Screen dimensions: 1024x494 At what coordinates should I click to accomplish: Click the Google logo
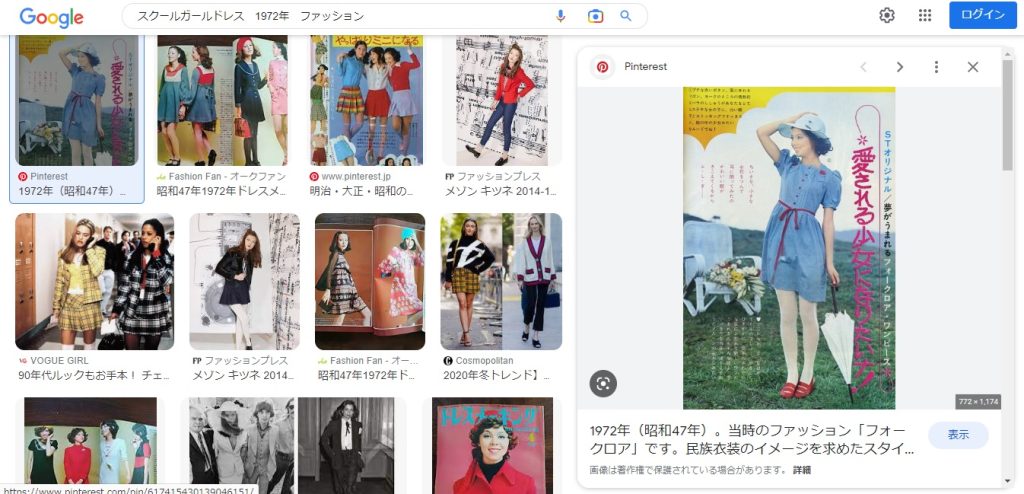click(x=51, y=16)
